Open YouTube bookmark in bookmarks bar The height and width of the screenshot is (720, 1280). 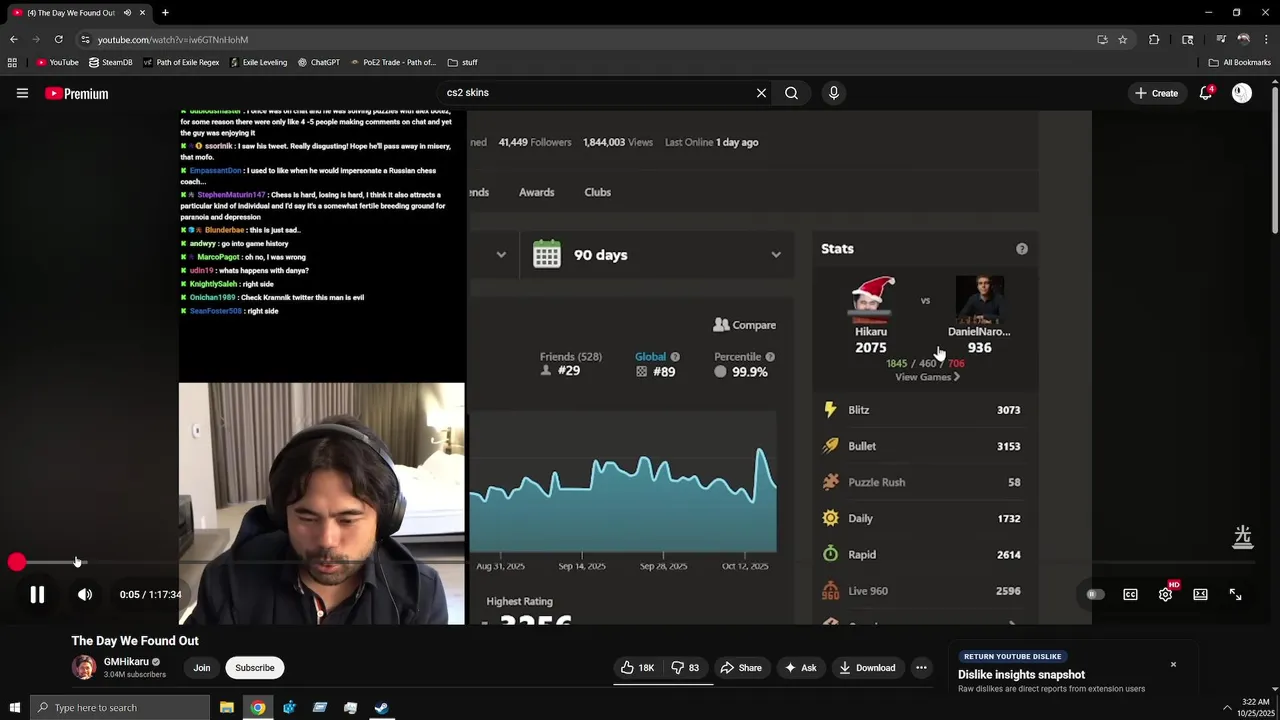pos(57,62)
